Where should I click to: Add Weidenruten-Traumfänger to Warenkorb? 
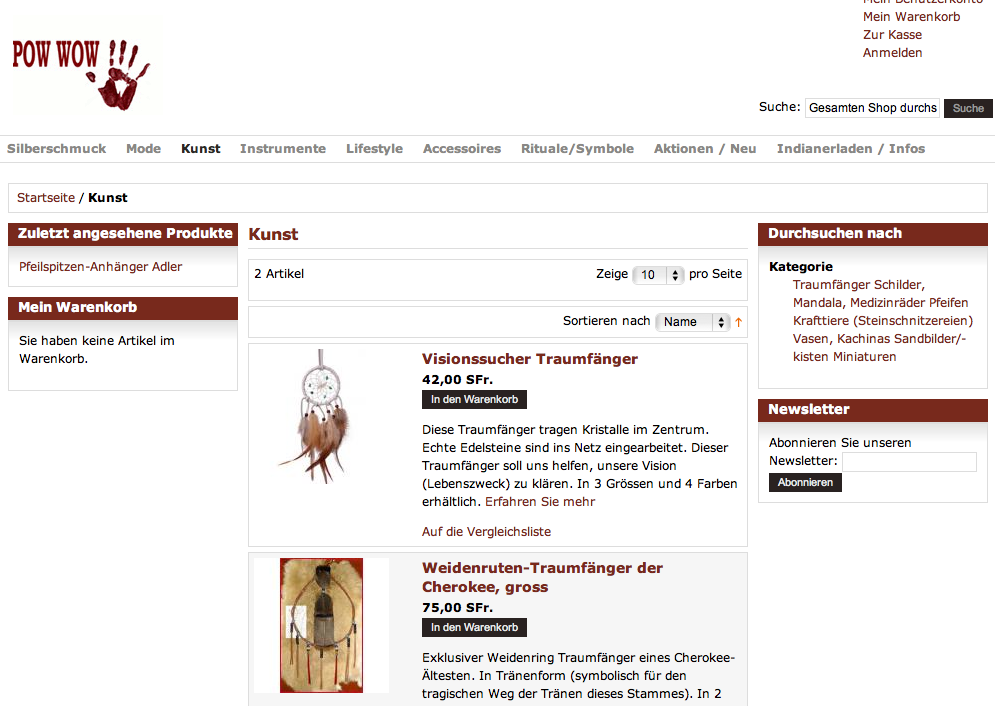[474, 627]
